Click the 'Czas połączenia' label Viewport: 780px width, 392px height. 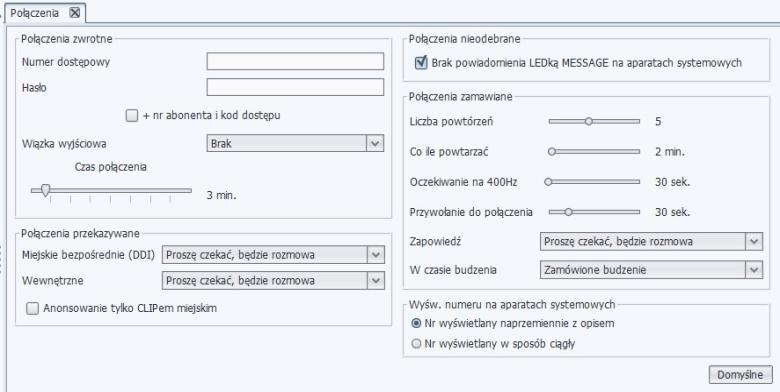point(110,167)
